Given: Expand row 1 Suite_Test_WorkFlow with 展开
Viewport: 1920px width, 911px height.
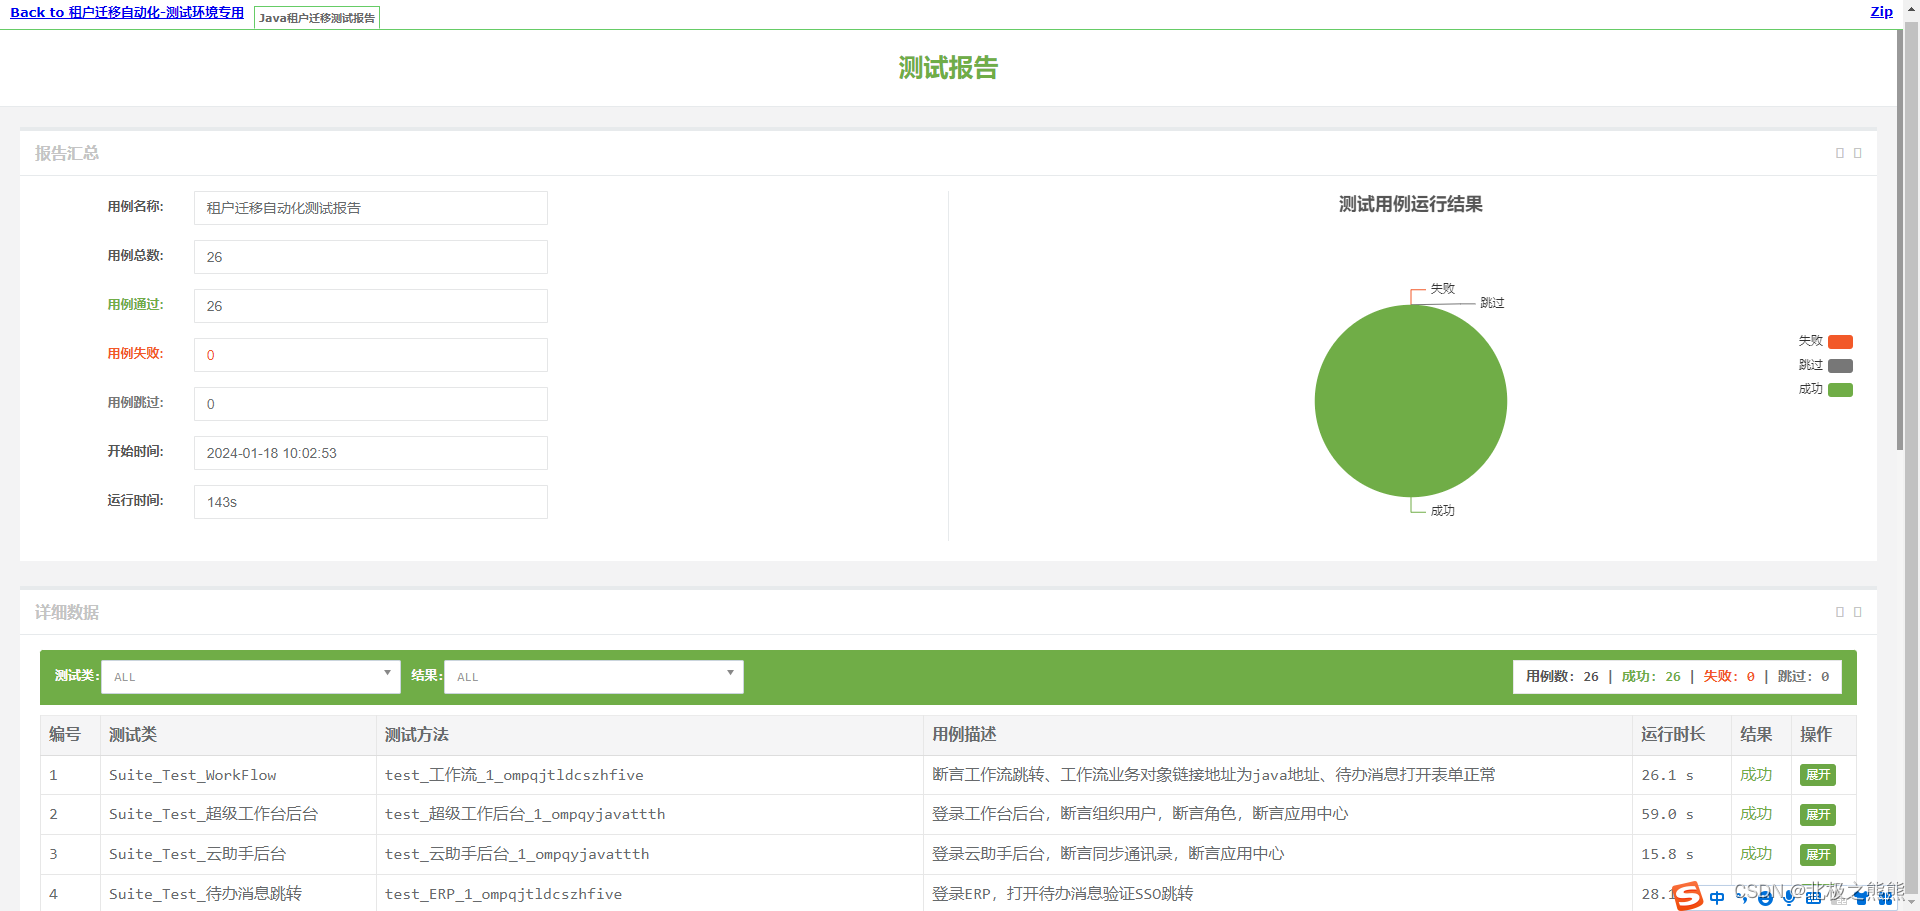Looking at the screenshot, I should (1818, 775).
